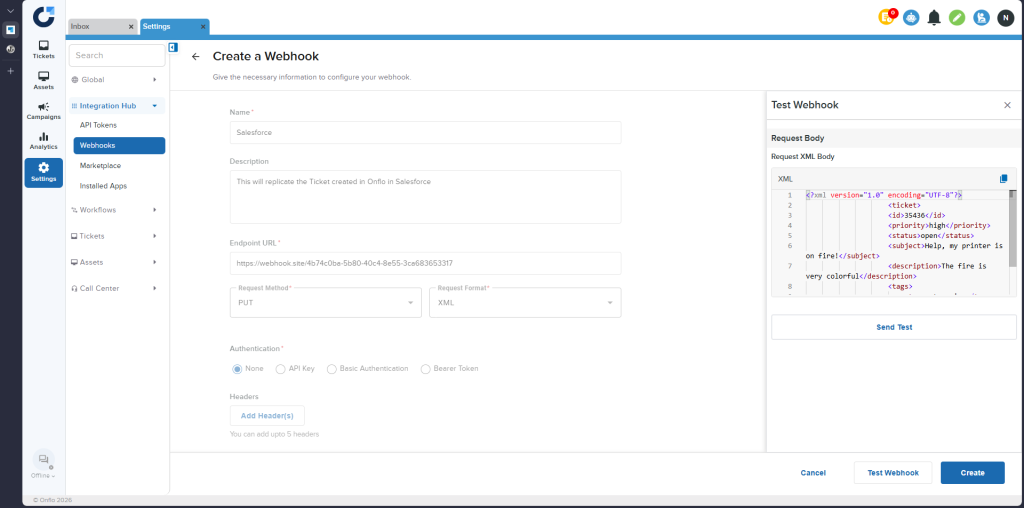
Task: Select the None authentication option
Action: tap(238, 369)
